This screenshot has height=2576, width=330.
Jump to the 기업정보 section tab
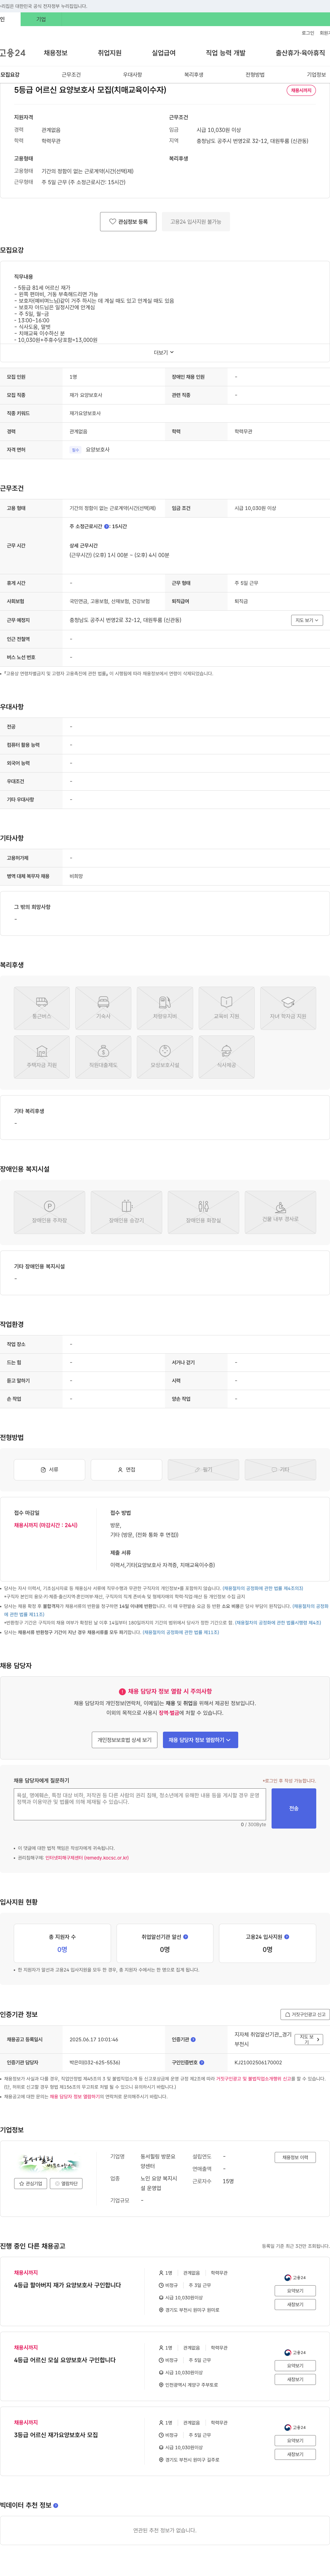click(316, 75)
